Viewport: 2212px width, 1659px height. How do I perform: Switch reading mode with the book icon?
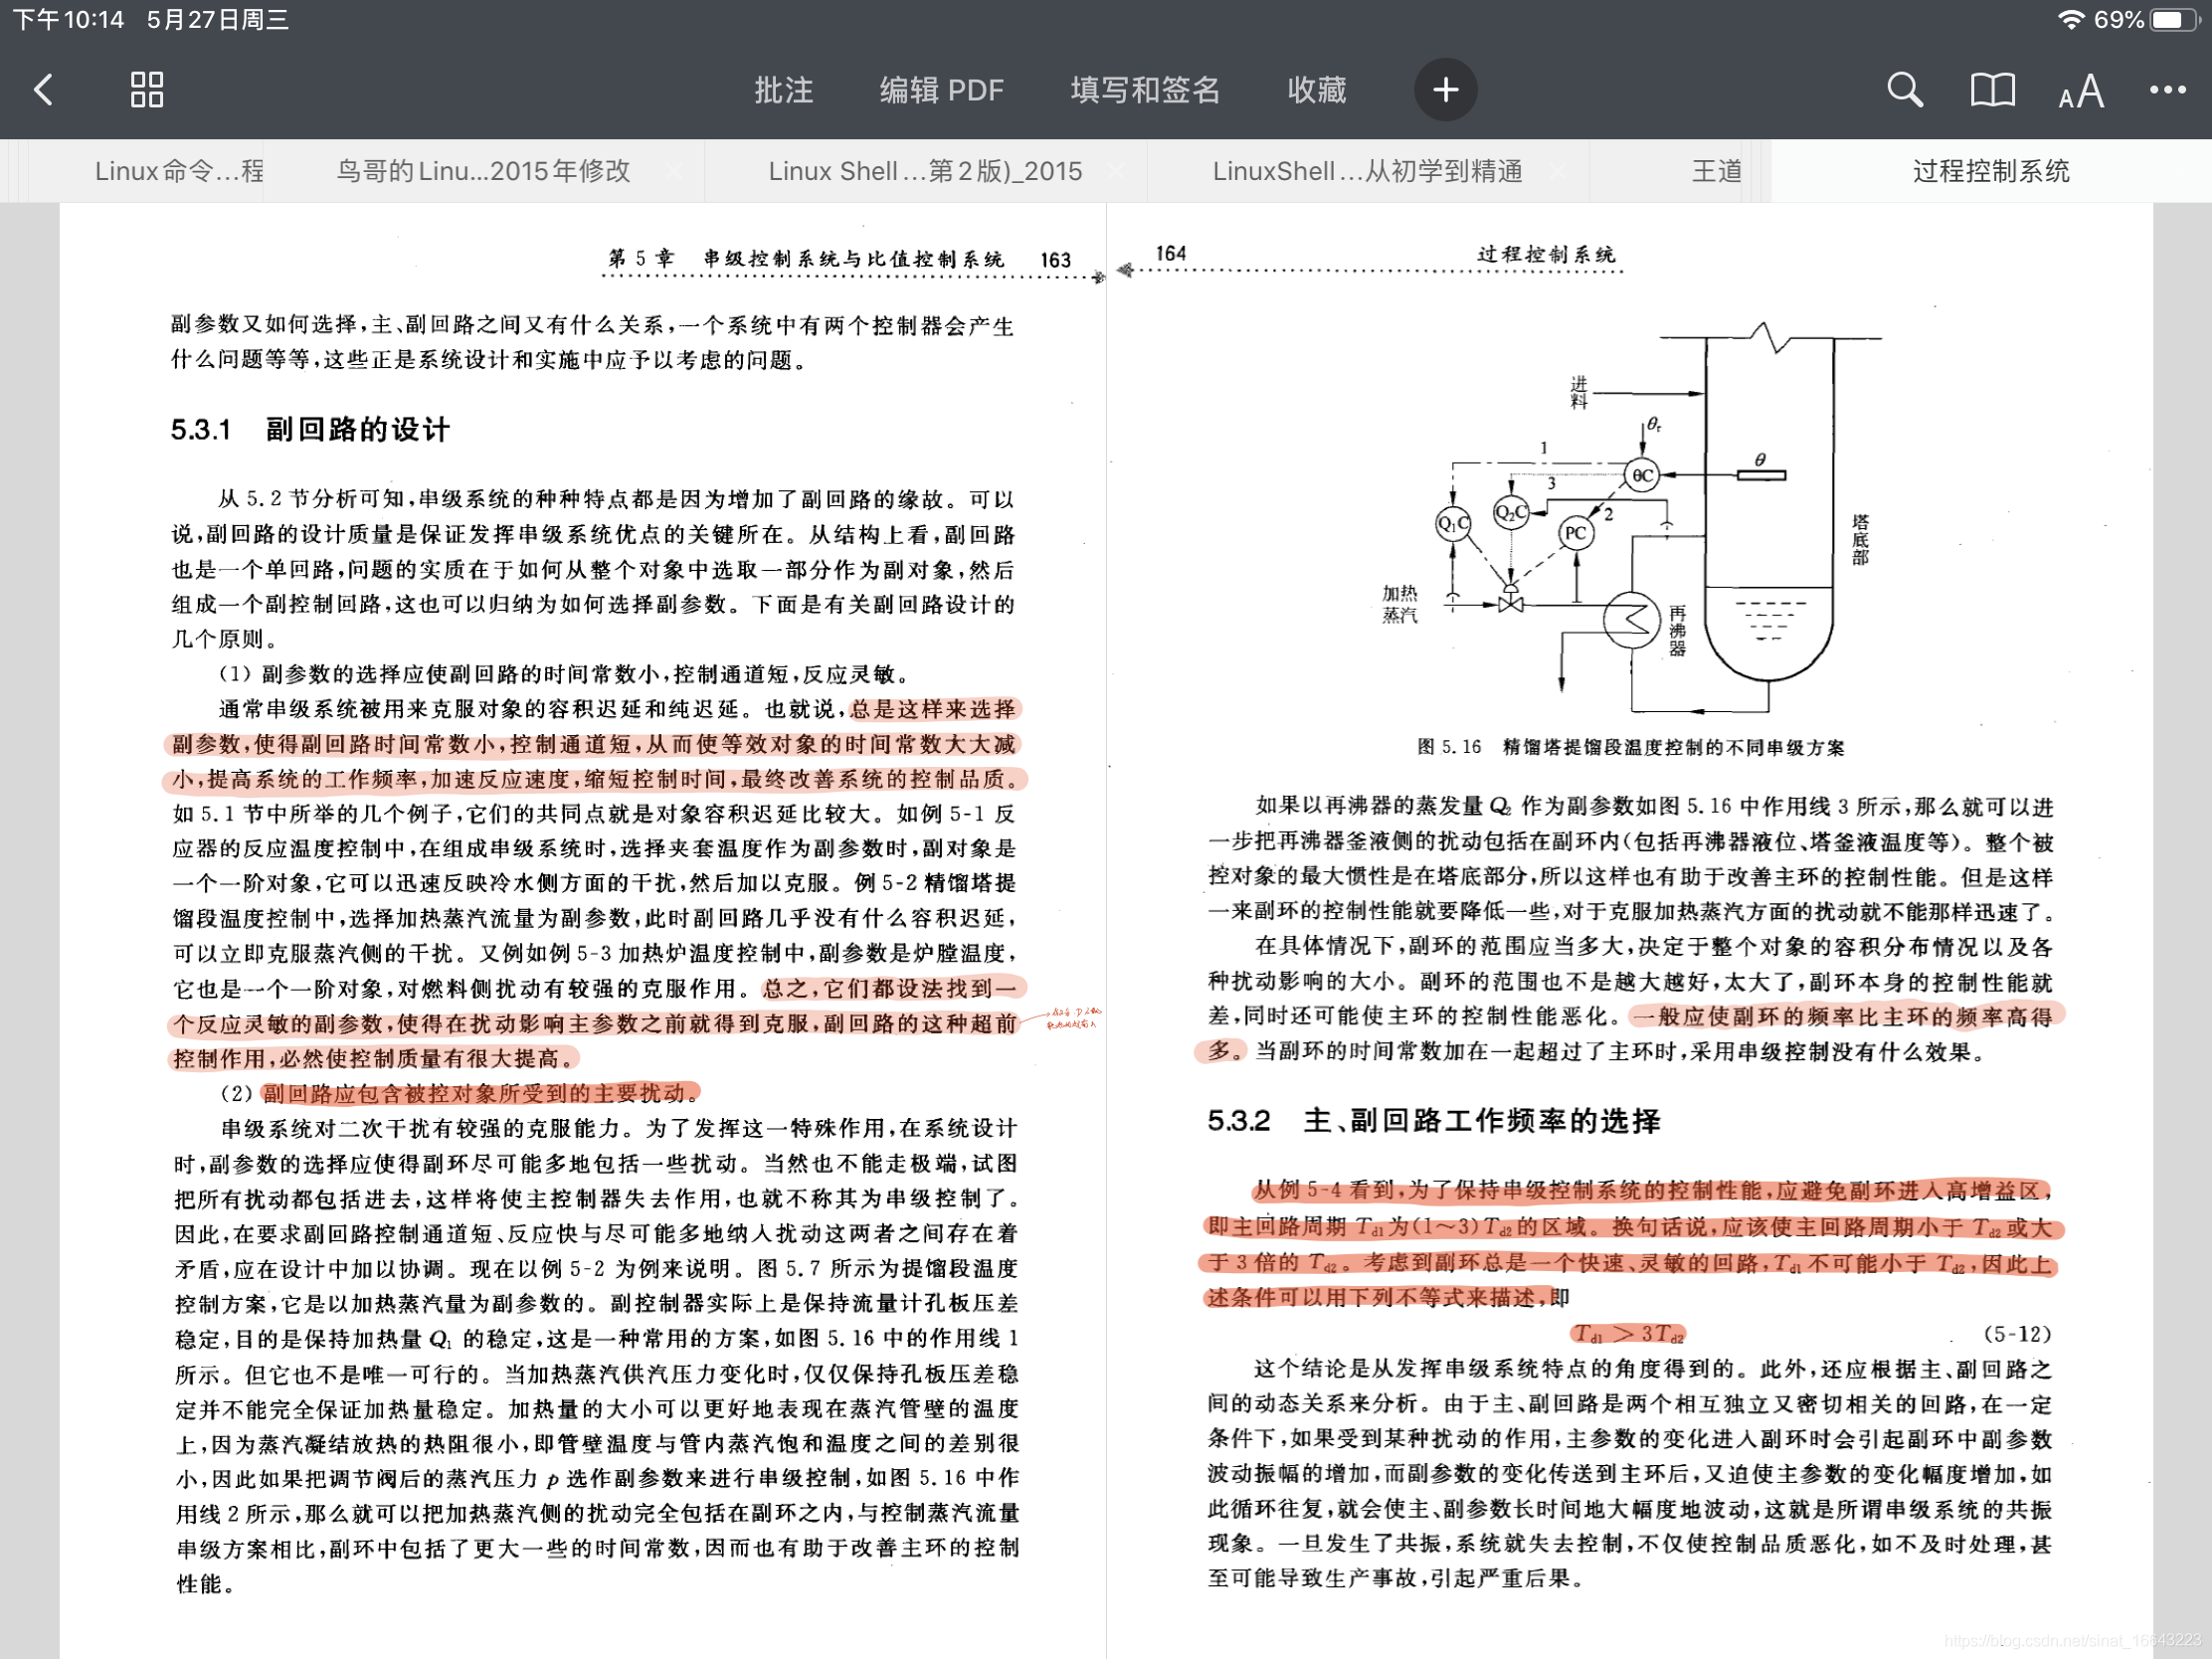click(x=1992, y=90)
